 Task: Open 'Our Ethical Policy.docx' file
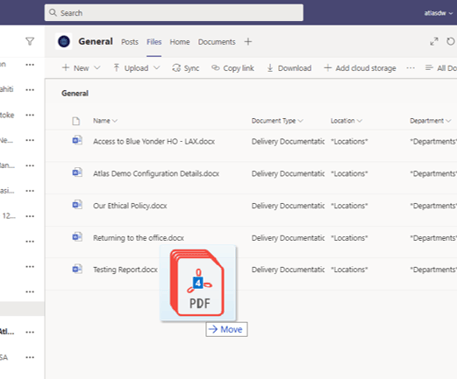tap(130, 205)
